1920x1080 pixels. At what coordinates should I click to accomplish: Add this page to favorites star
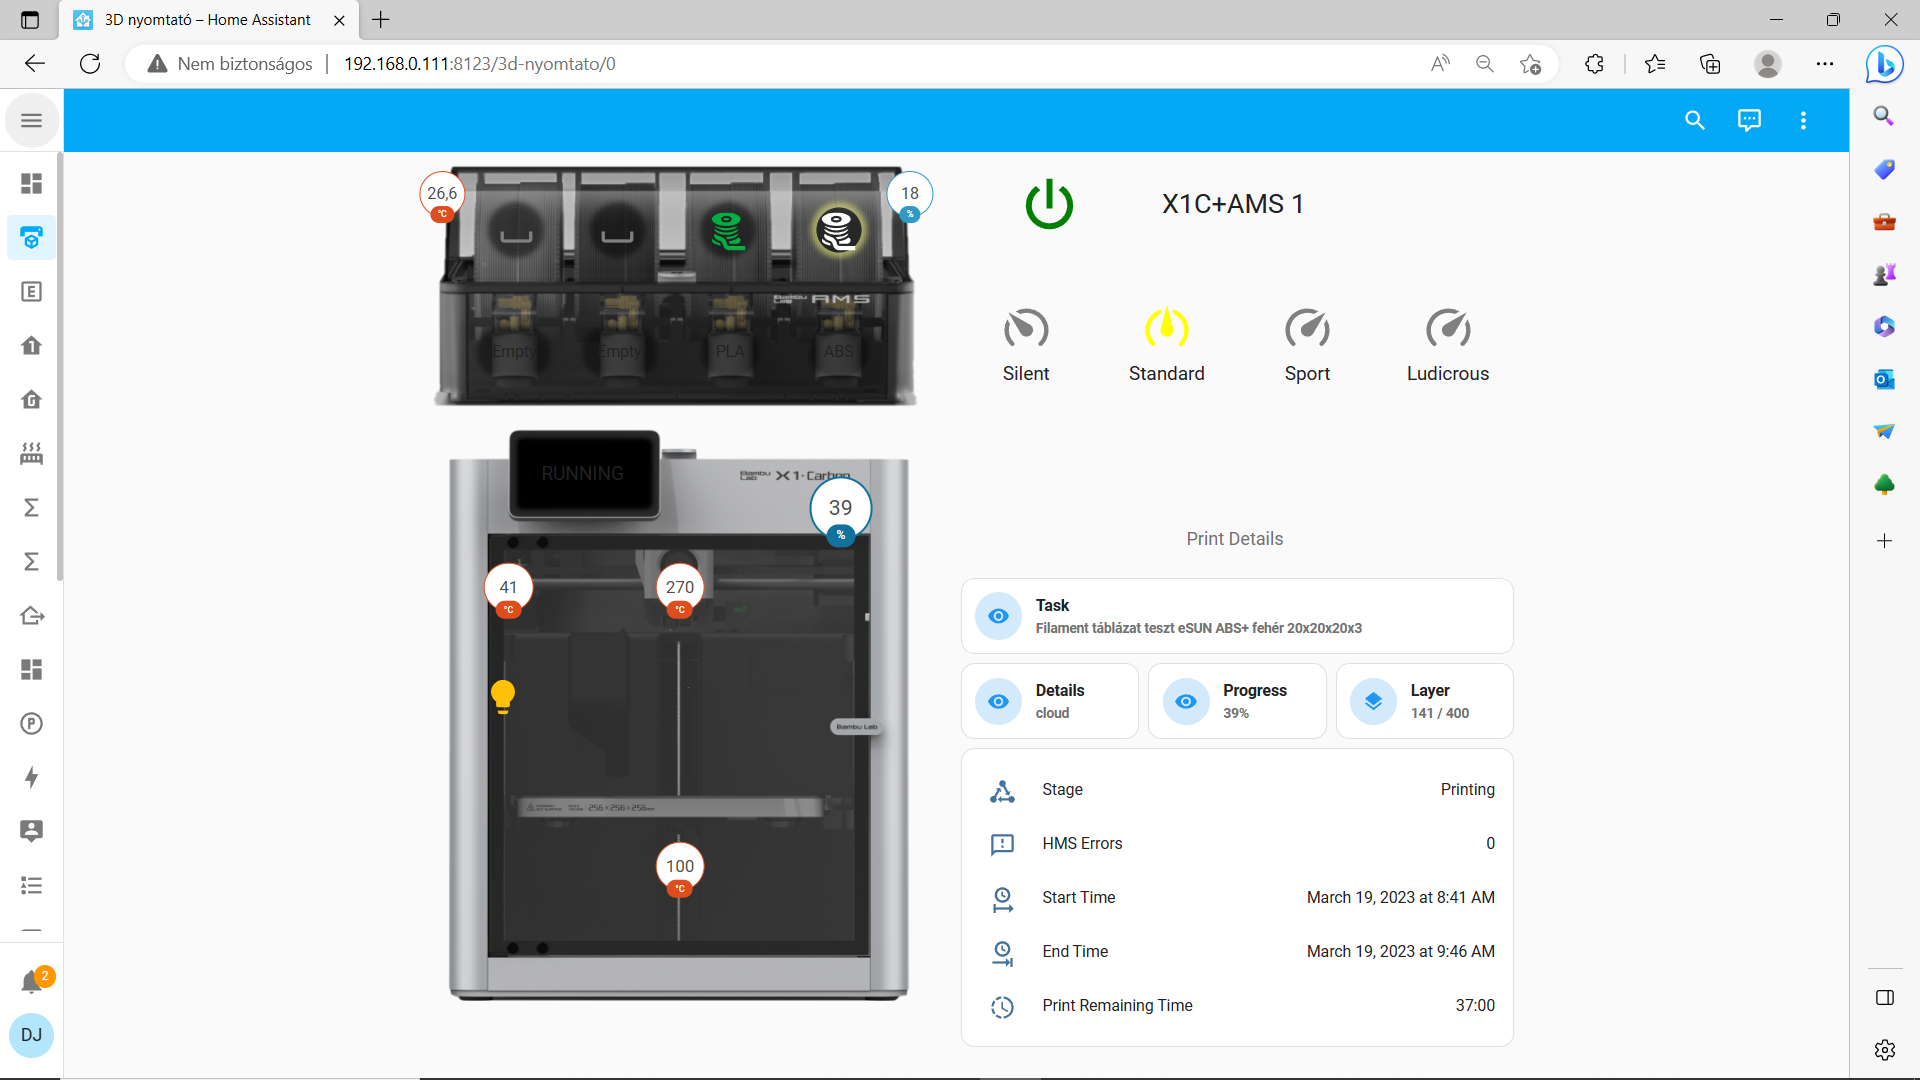(1530, 64)
